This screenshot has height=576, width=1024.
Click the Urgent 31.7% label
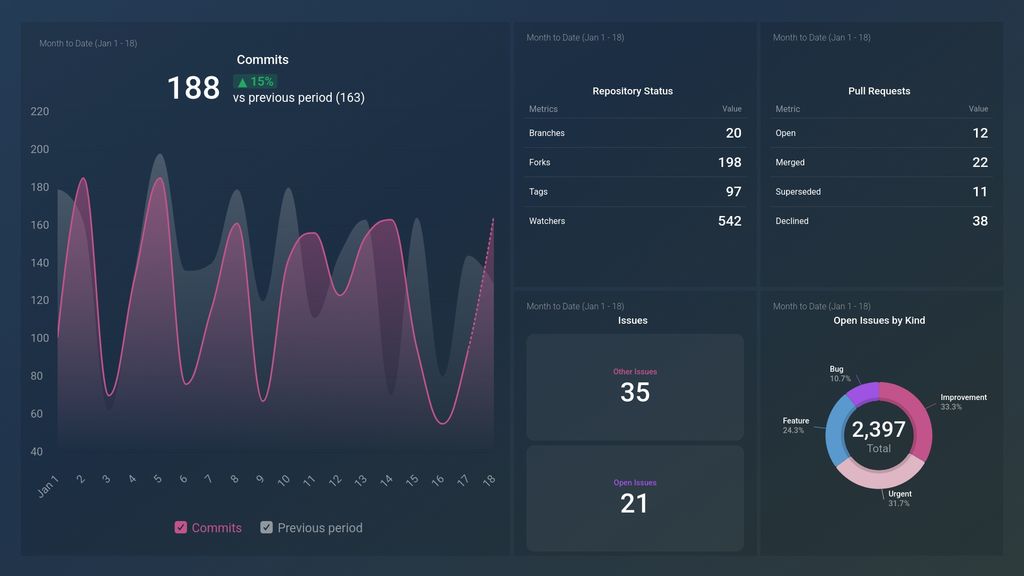point(899,498)
